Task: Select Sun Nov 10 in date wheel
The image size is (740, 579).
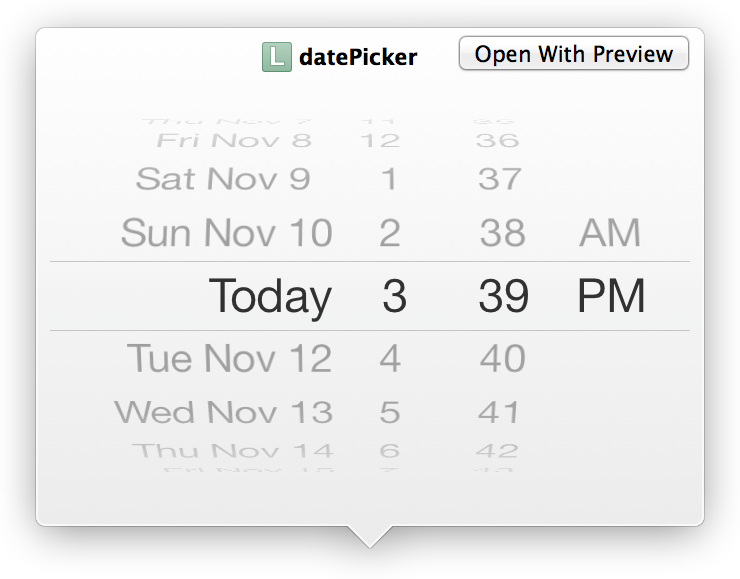Action: click(x=226, y=233)
